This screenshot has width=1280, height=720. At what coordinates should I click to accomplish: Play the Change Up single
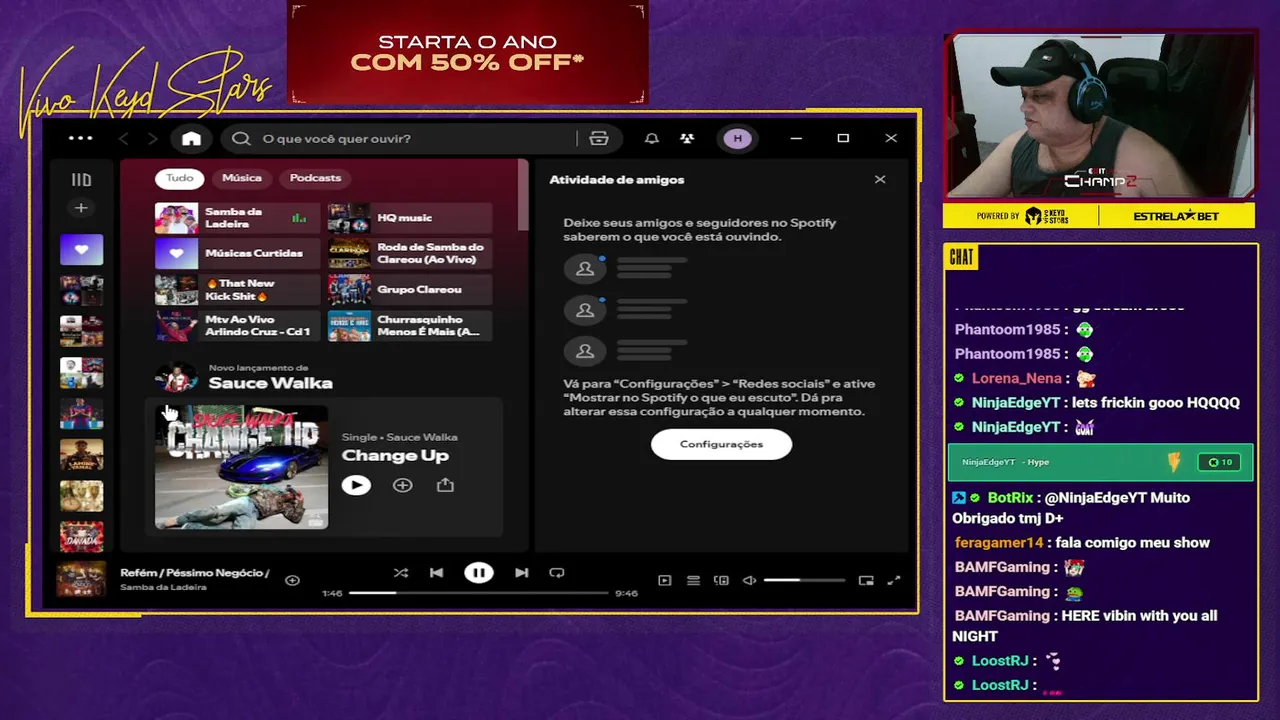pyautogui.click(x=356, y=485)
